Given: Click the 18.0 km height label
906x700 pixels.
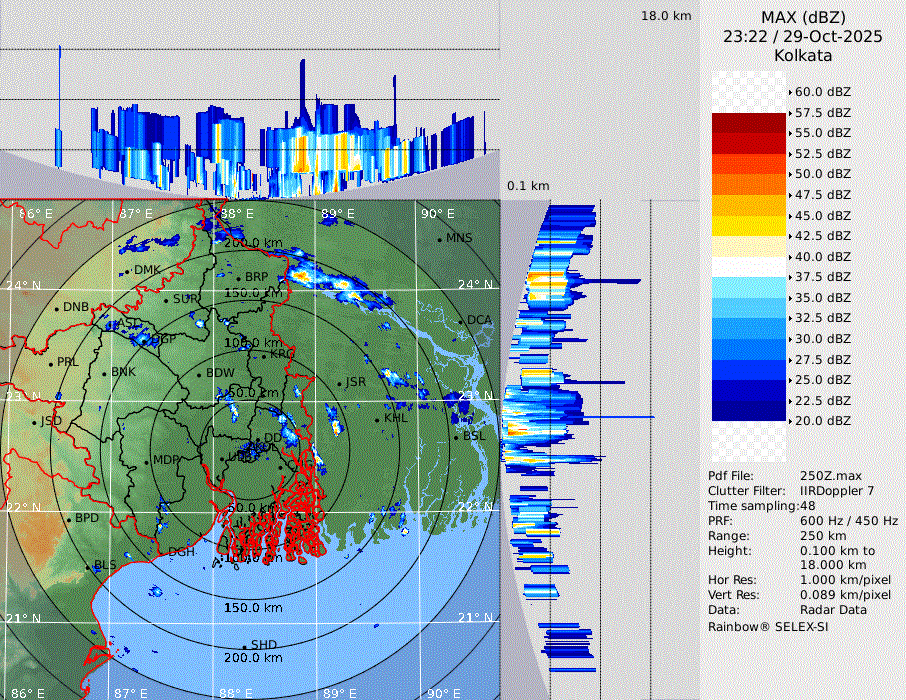Looking at the screenshot, I should [x=666, y=16].
